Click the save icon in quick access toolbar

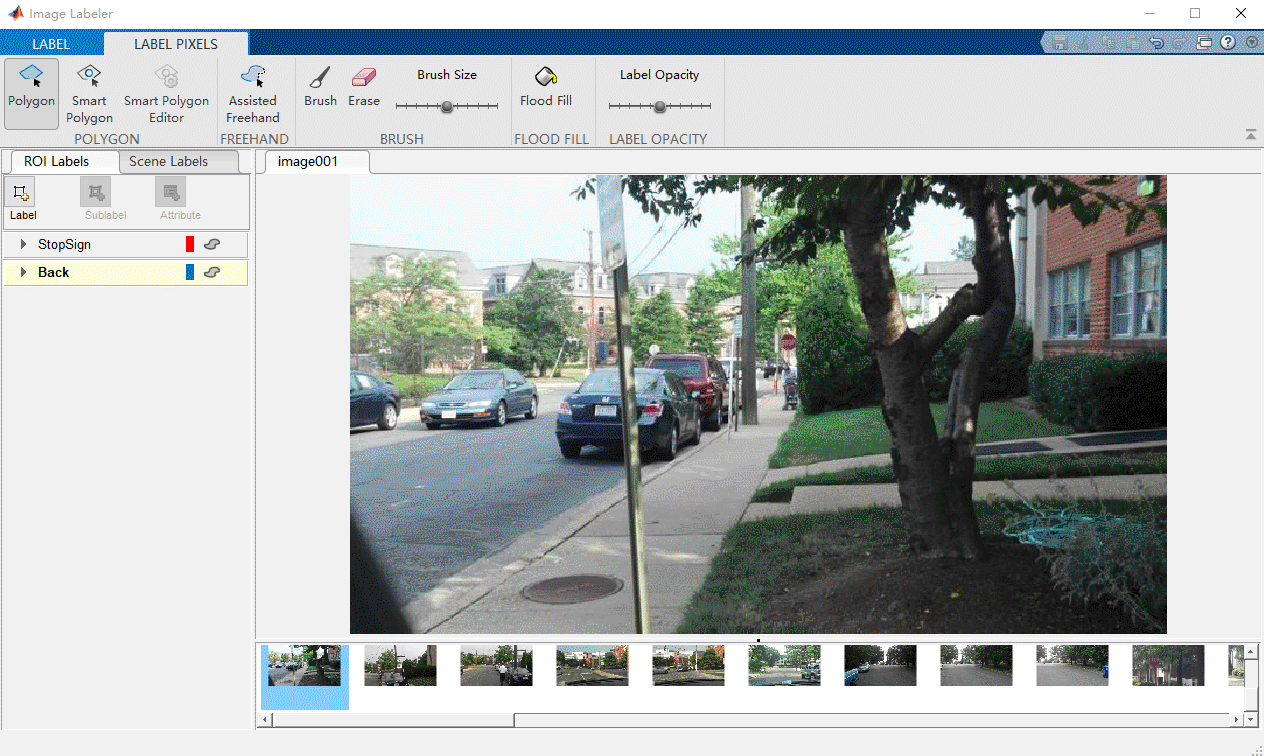(1059, 43)
